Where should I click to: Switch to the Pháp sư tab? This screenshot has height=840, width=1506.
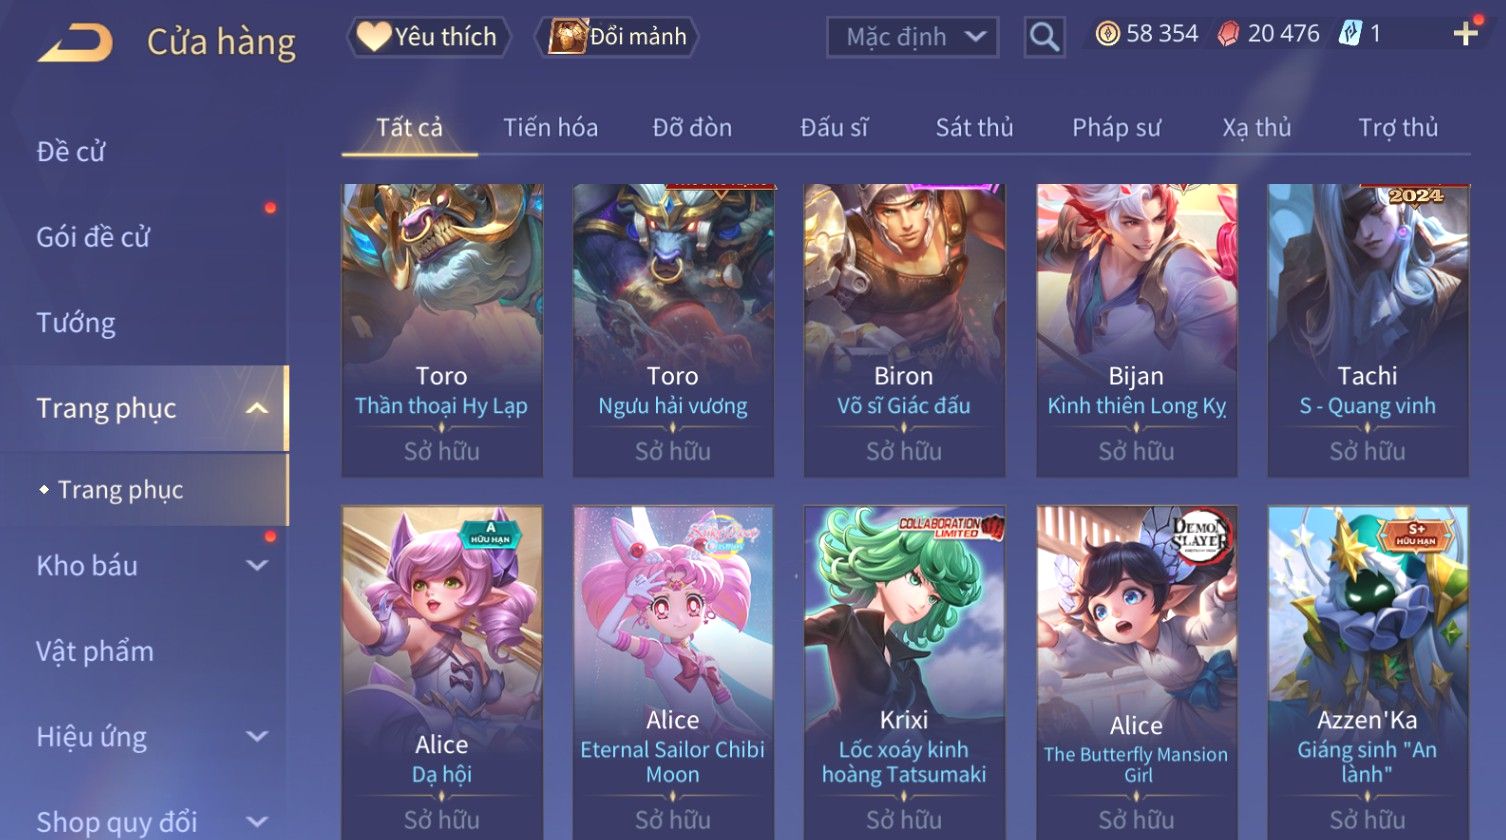tap(1116, 128)
